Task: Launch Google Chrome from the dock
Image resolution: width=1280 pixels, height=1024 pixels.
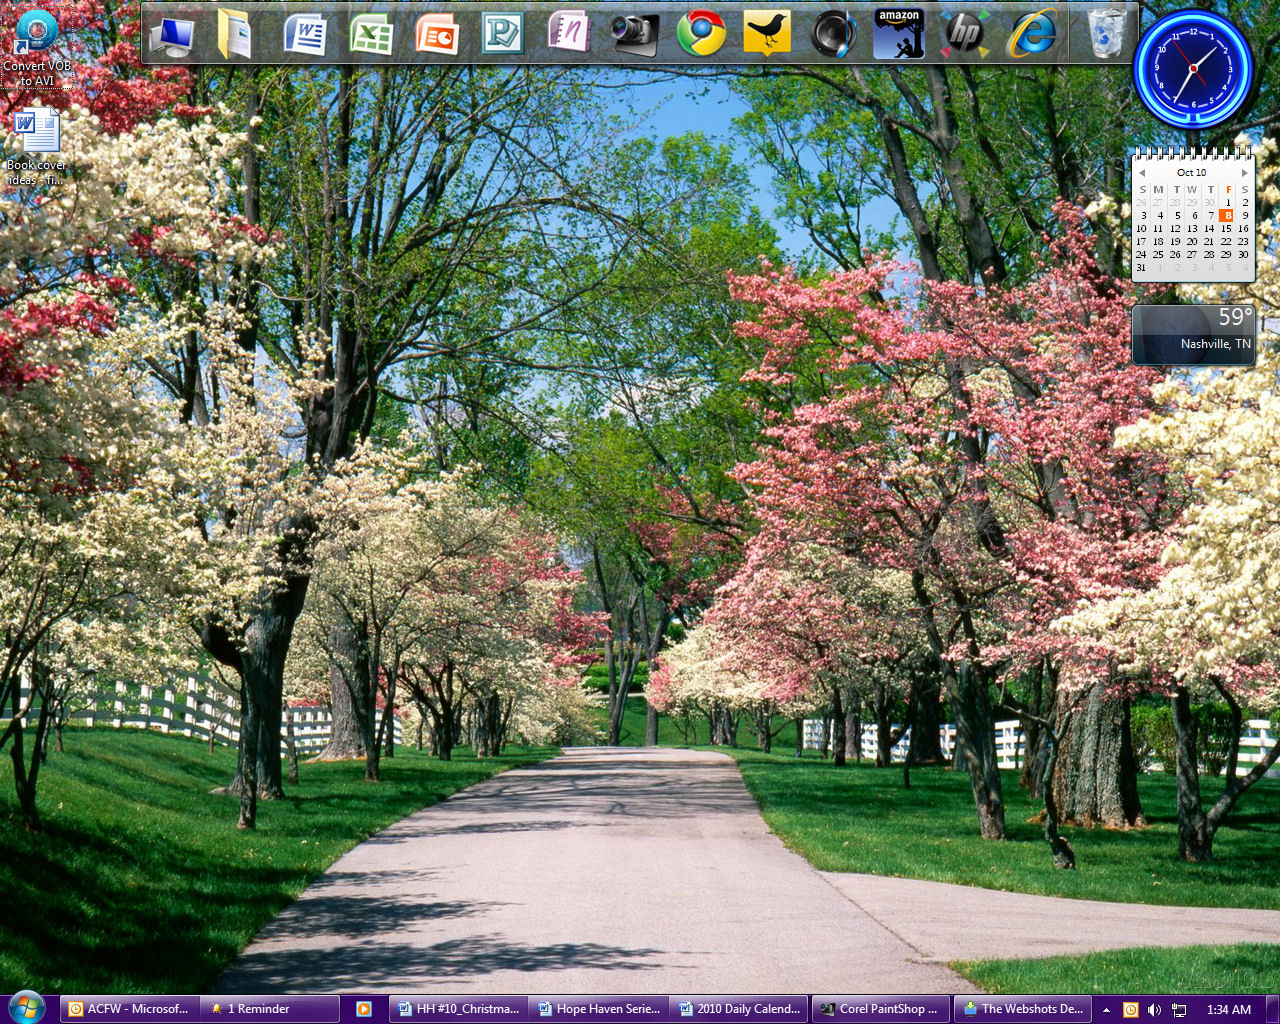Action: point(701,34)
